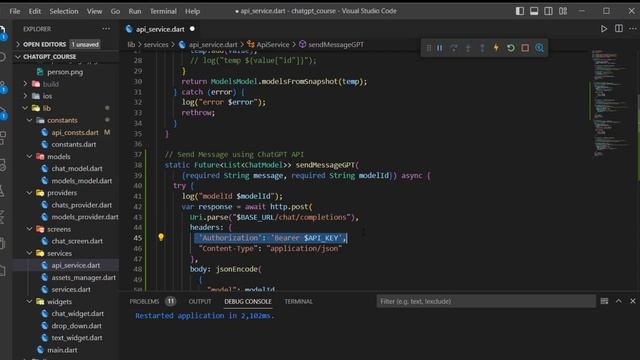Collapse the lib folder
This screenshot has width=640, height=360.
tap(47, 108)
